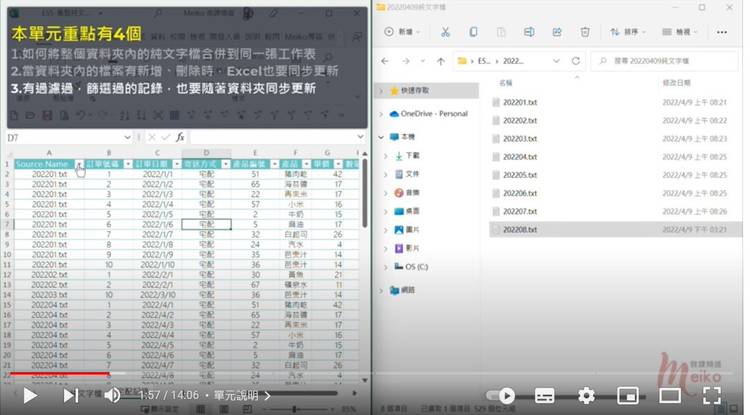
Task: Select file 202206.txt in Explorer
Action: [519, 193]
